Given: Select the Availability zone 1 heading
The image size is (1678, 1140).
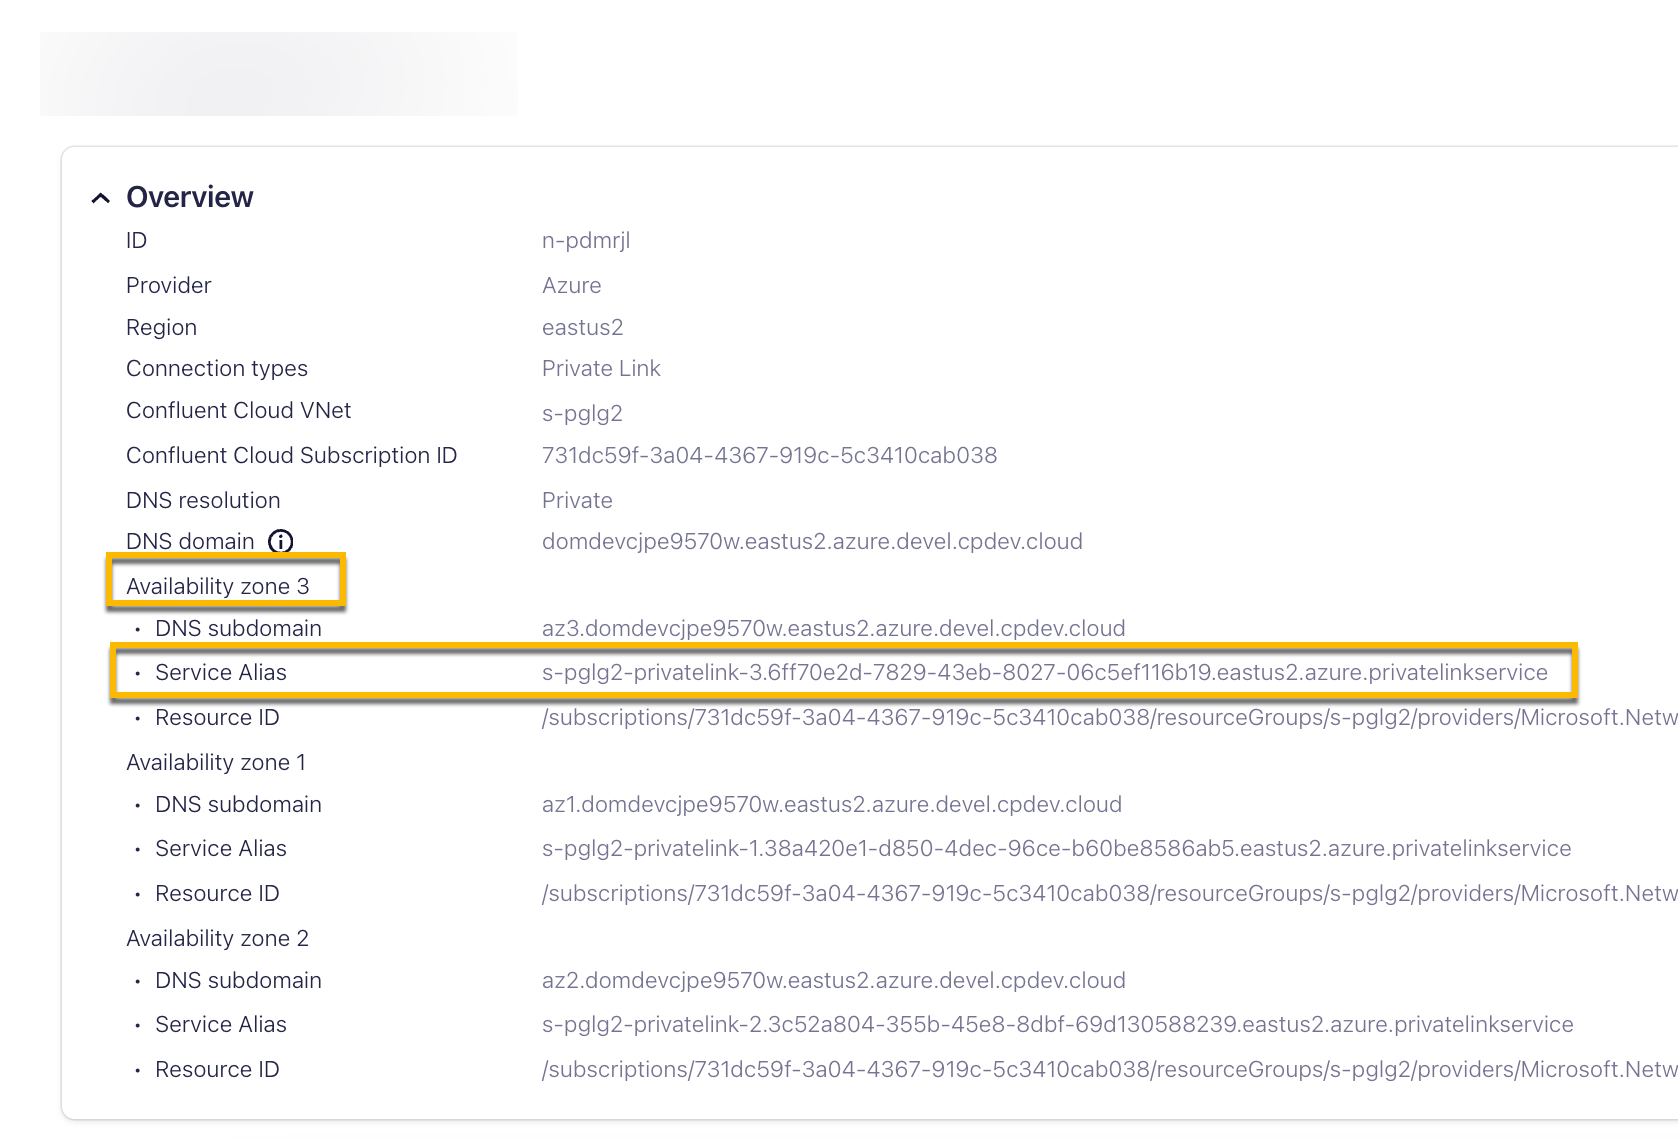Looking at the screenshot, I should (216, 762).
